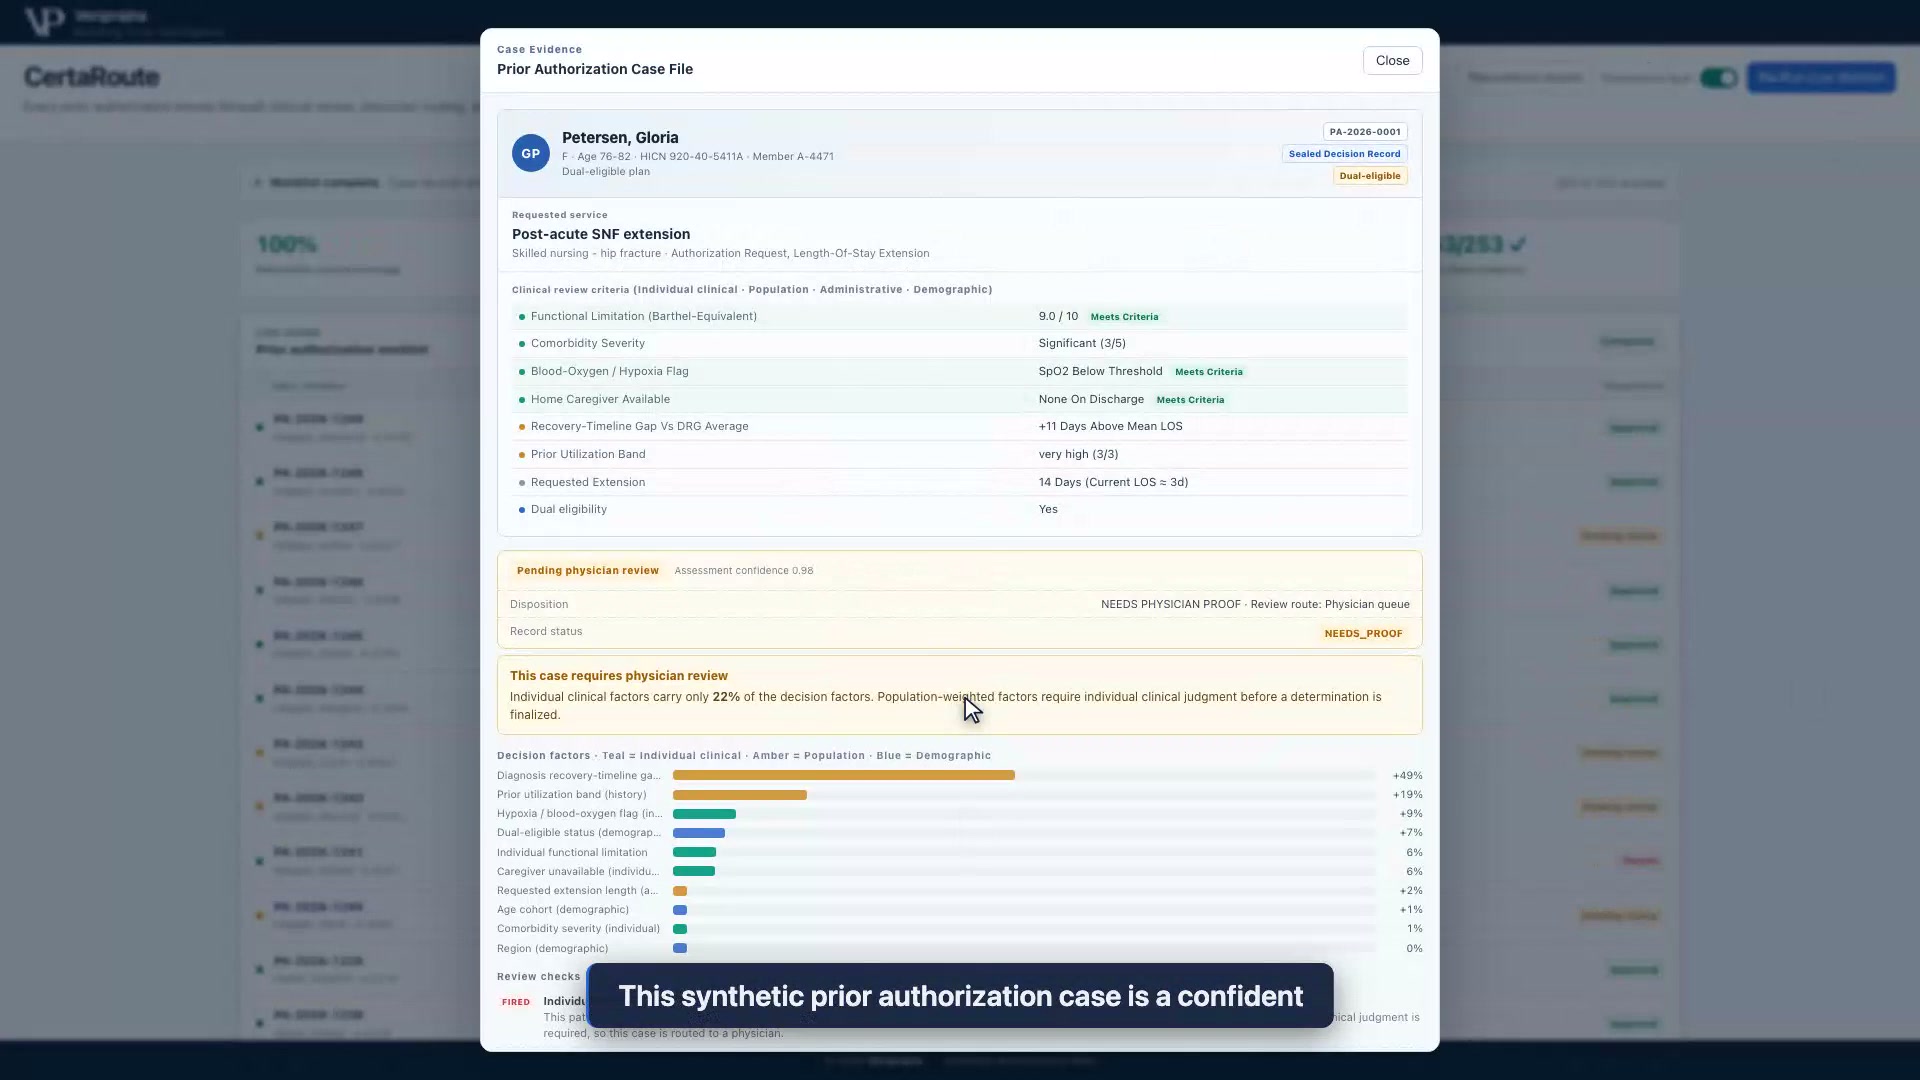Click the VP logo in the top bar
The height and width of the screenshot is (1080, 1920).
pos(44,20)
